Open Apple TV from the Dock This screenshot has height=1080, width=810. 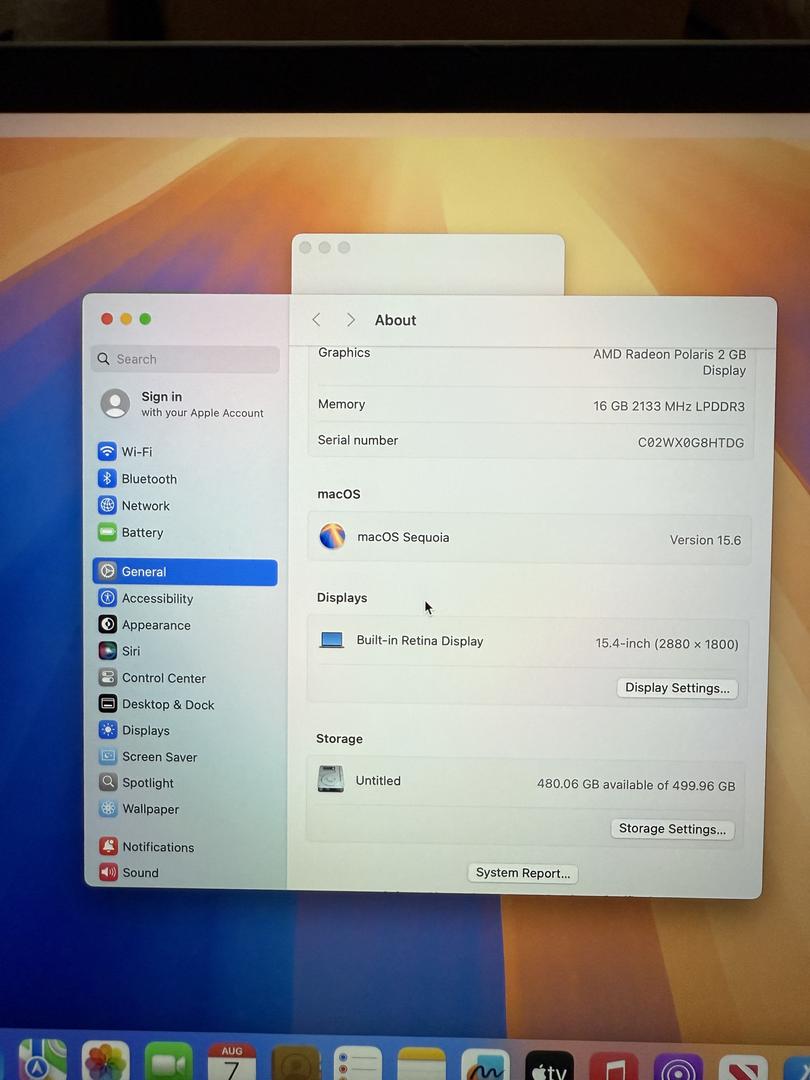[x=549, y=1064]
